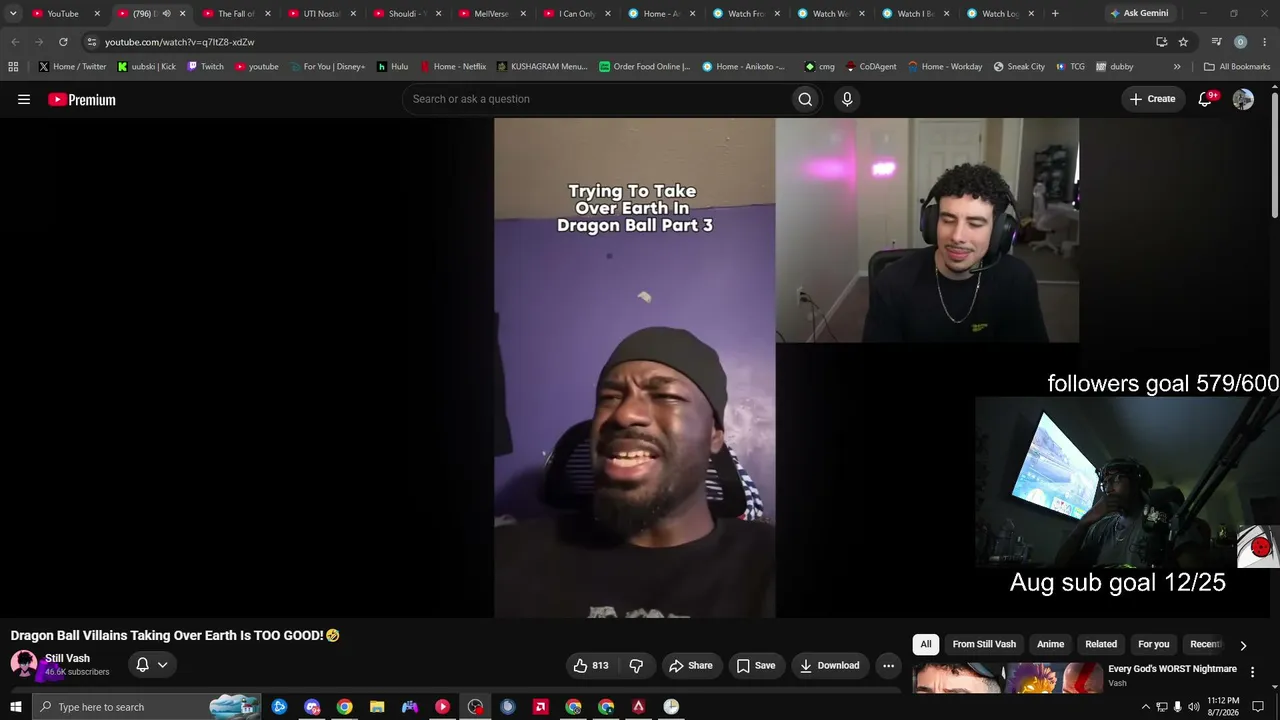Click the search magnifier button
This screenshot has width=1280, height=720.
805,99
